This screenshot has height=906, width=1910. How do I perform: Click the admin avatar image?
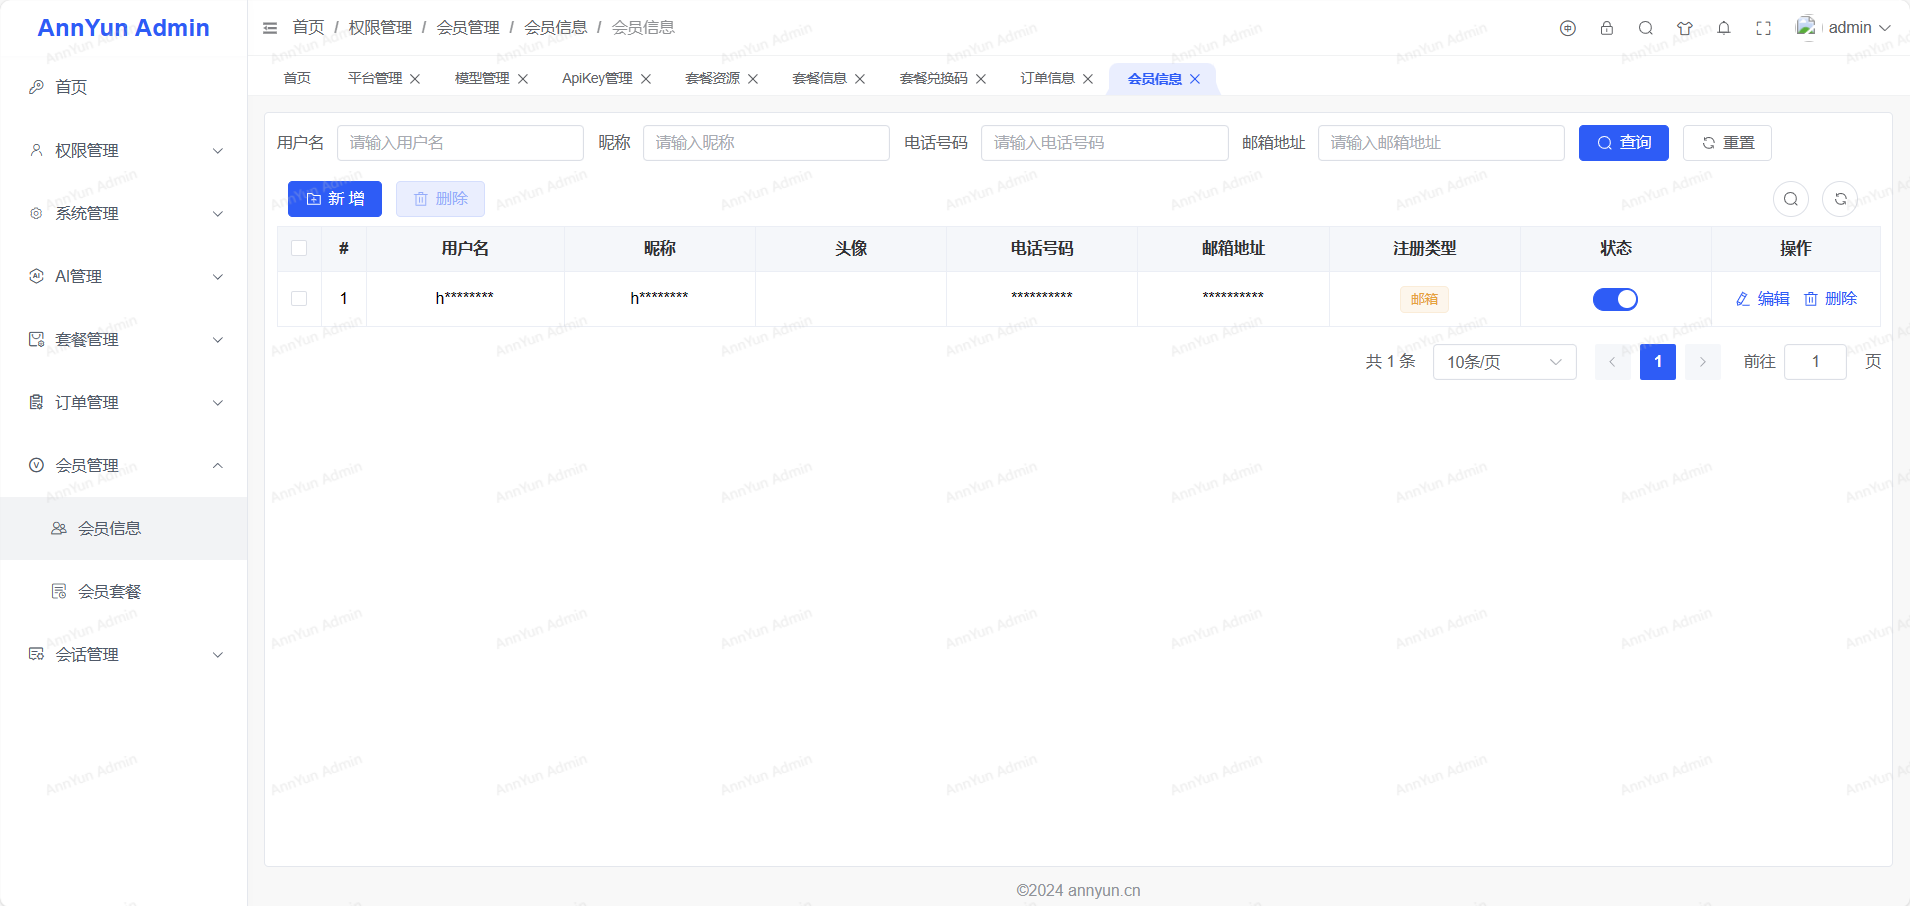tap(1806, 27)
